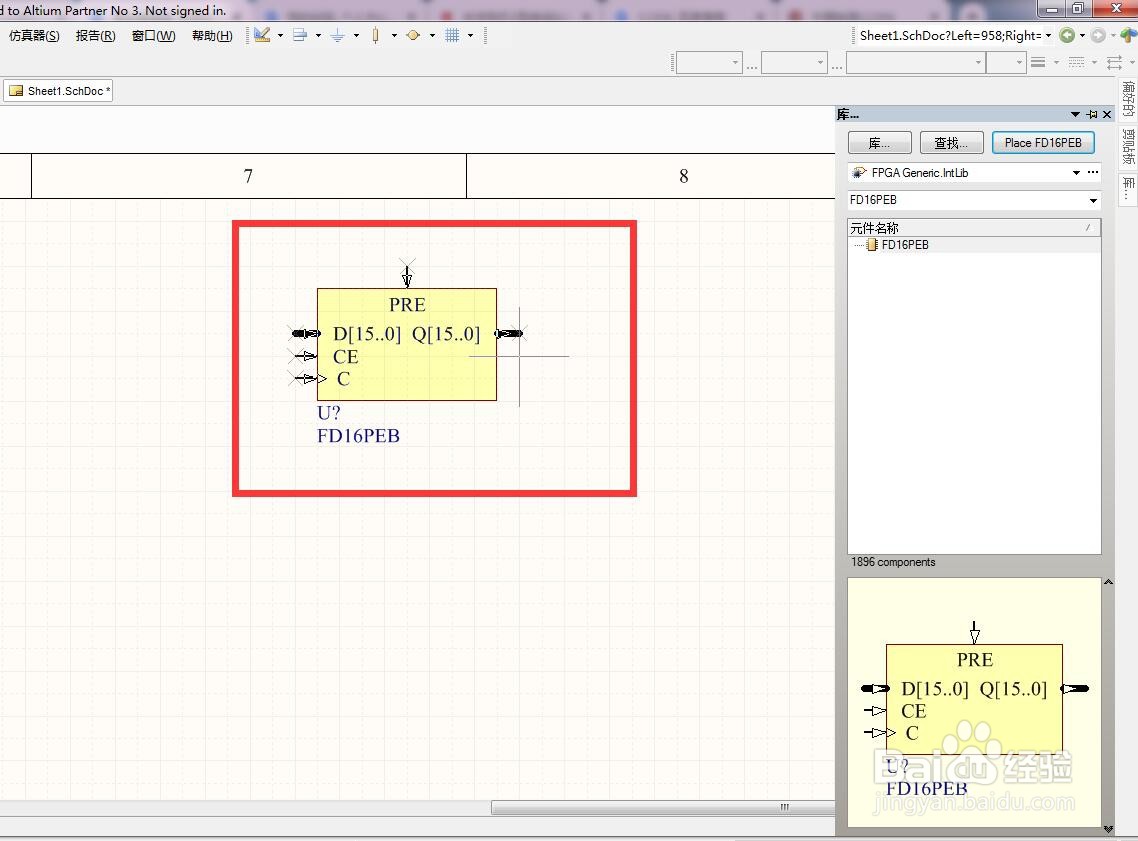The image size is (1138, 841).
Task: Expand the grids dropdown arrow
Action: click(470, 36)
